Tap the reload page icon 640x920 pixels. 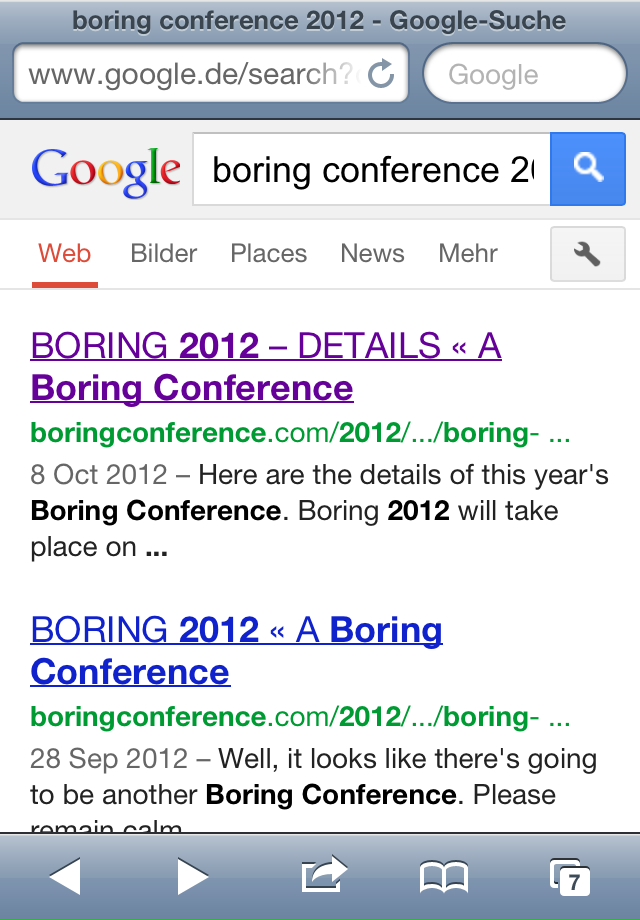click(381, 74)
